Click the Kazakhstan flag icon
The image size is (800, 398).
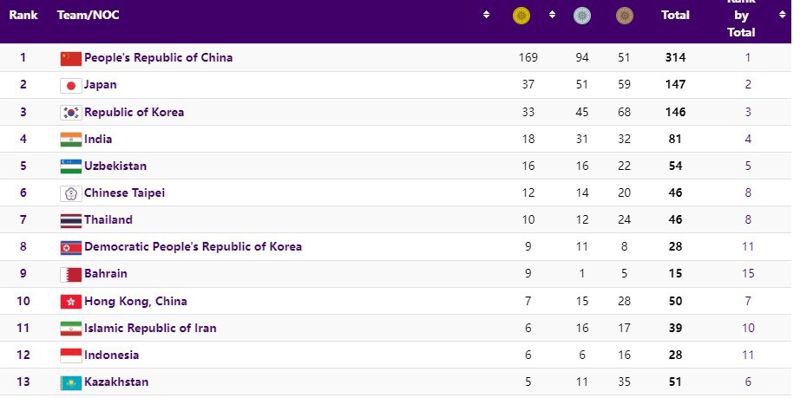click(x=71, y=382)
